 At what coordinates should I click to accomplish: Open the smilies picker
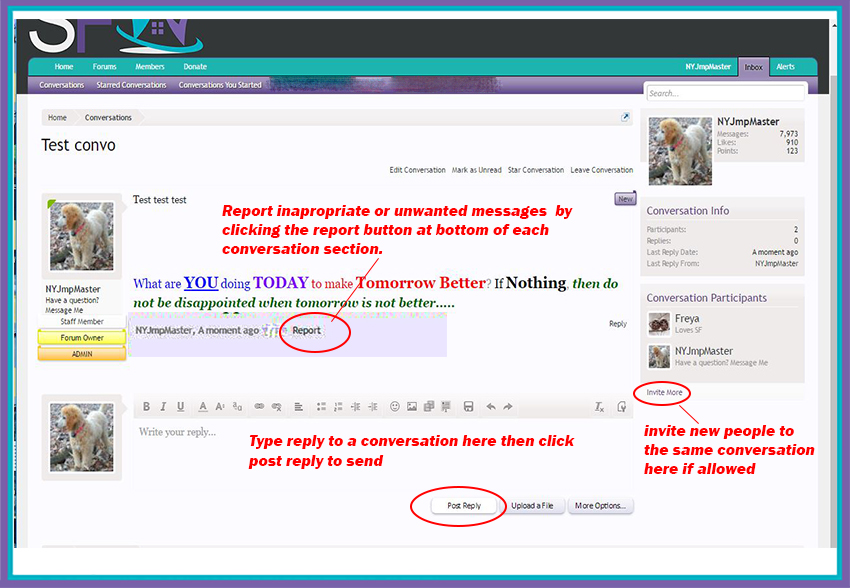click(395, 407)
